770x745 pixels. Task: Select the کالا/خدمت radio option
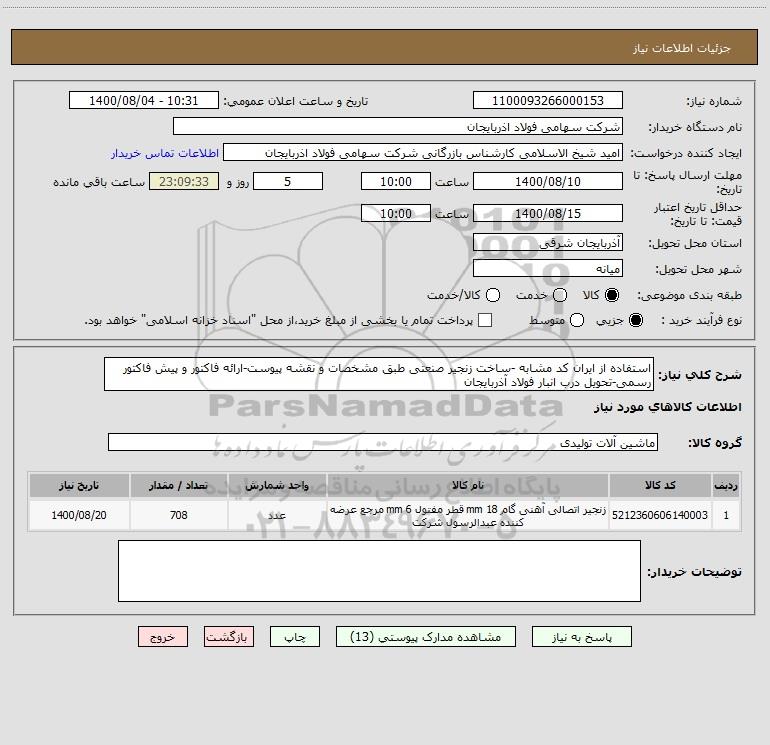coord(493,295)
